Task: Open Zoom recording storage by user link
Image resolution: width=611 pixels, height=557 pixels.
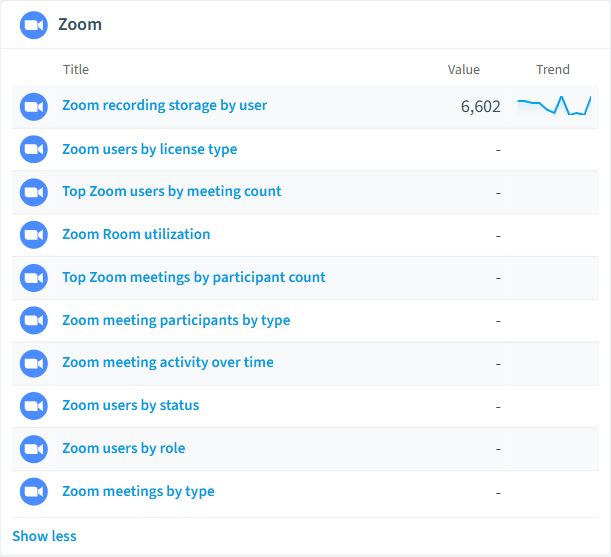Action: tap(164, 106)
